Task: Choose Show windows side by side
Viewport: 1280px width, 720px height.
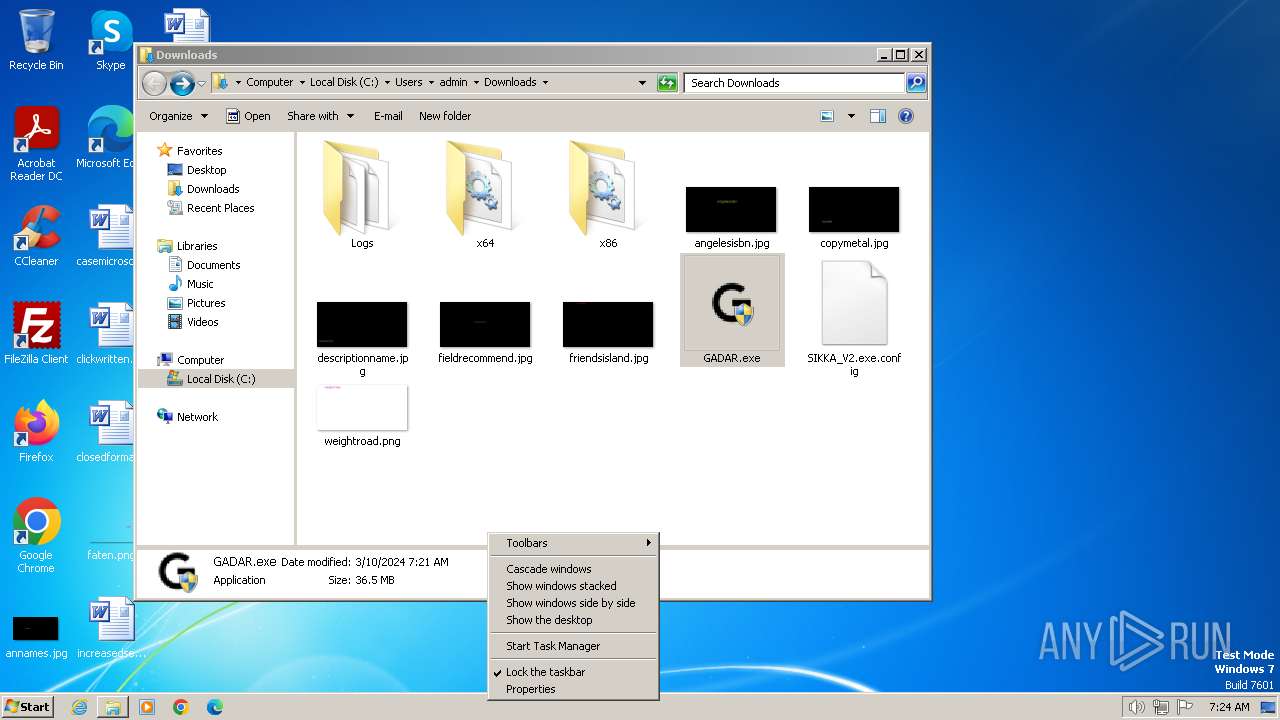Action: click(x=573, y=603)
